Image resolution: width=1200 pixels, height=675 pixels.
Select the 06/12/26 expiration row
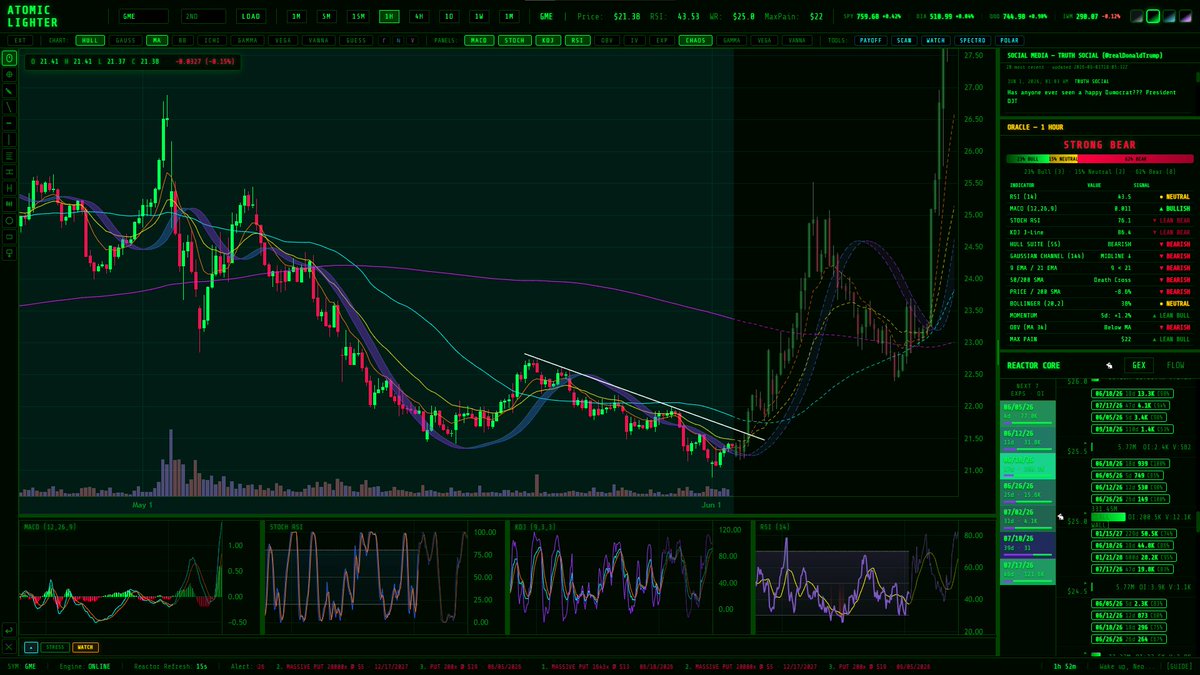pyautogui.click(x=1028, y=440)
